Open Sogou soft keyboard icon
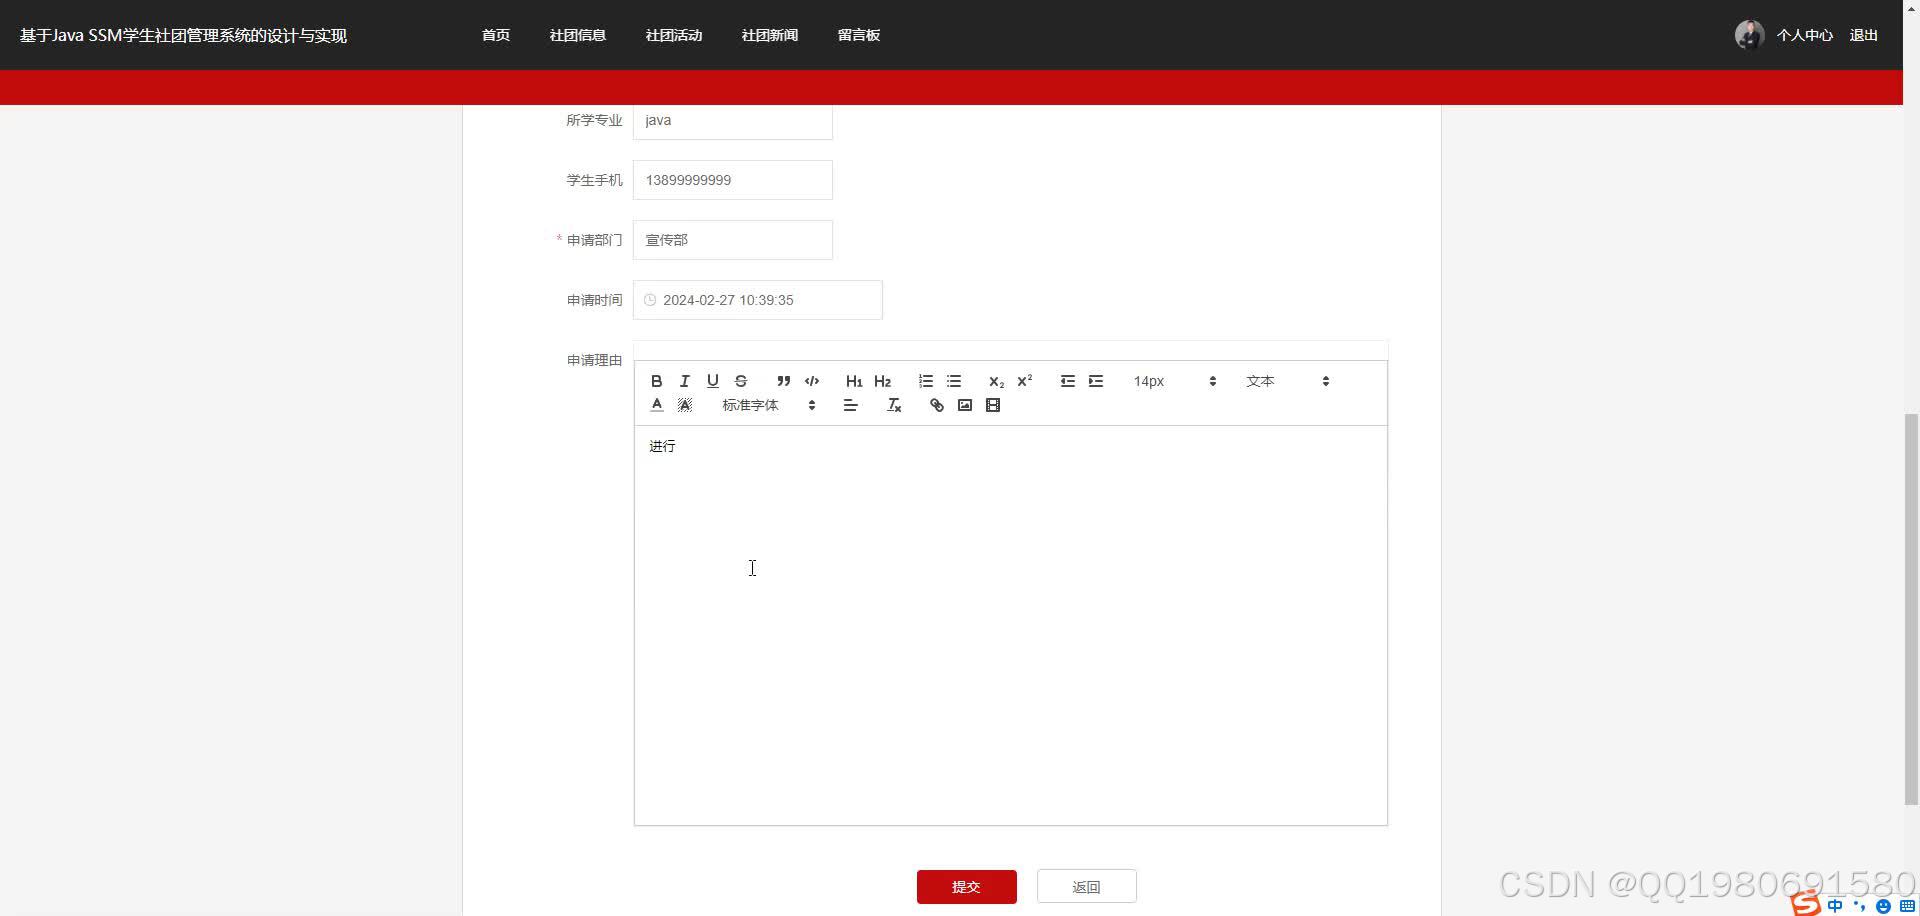The width and height of the screenshot is (1920, 916). [x=1907, y=906]
